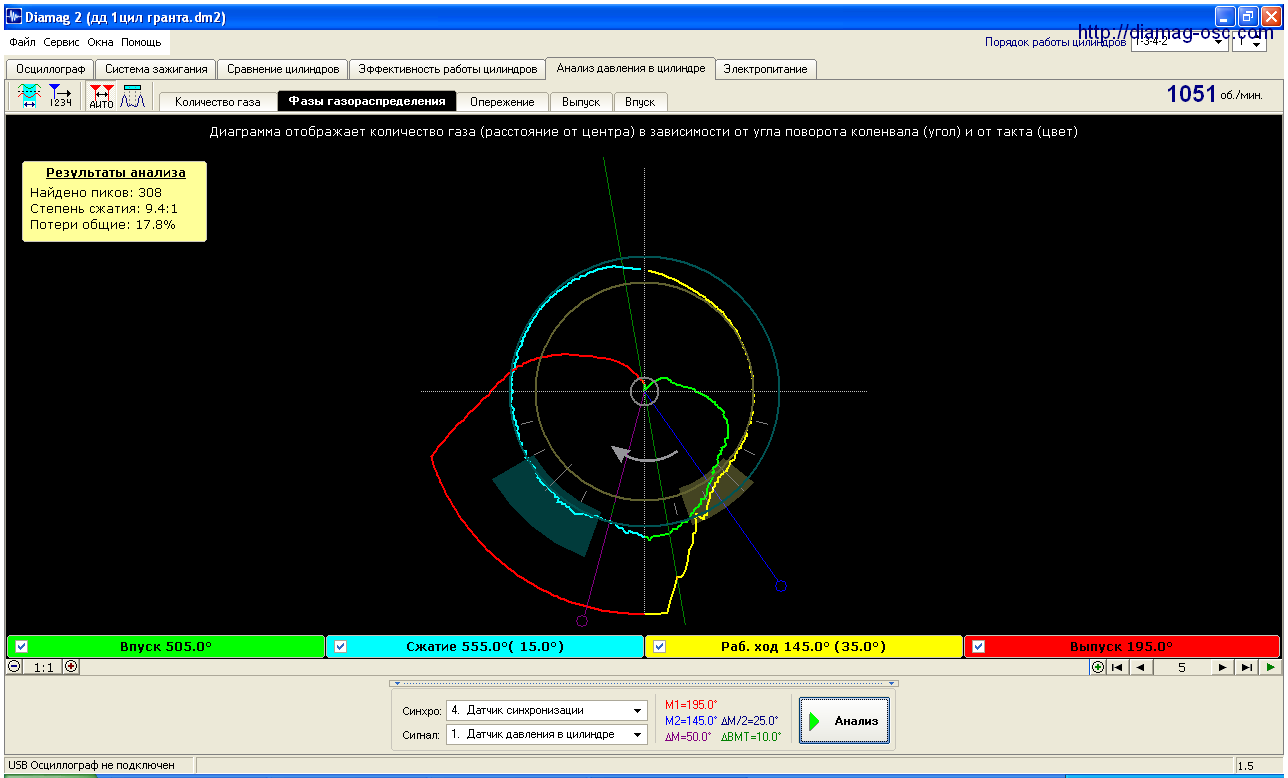This screenshot has height=778, width=1288.
Task: Jump to the last frame
Action: 1246,667
